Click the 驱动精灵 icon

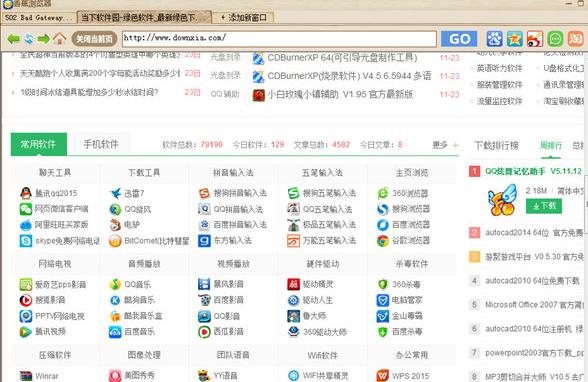(293, 284)
